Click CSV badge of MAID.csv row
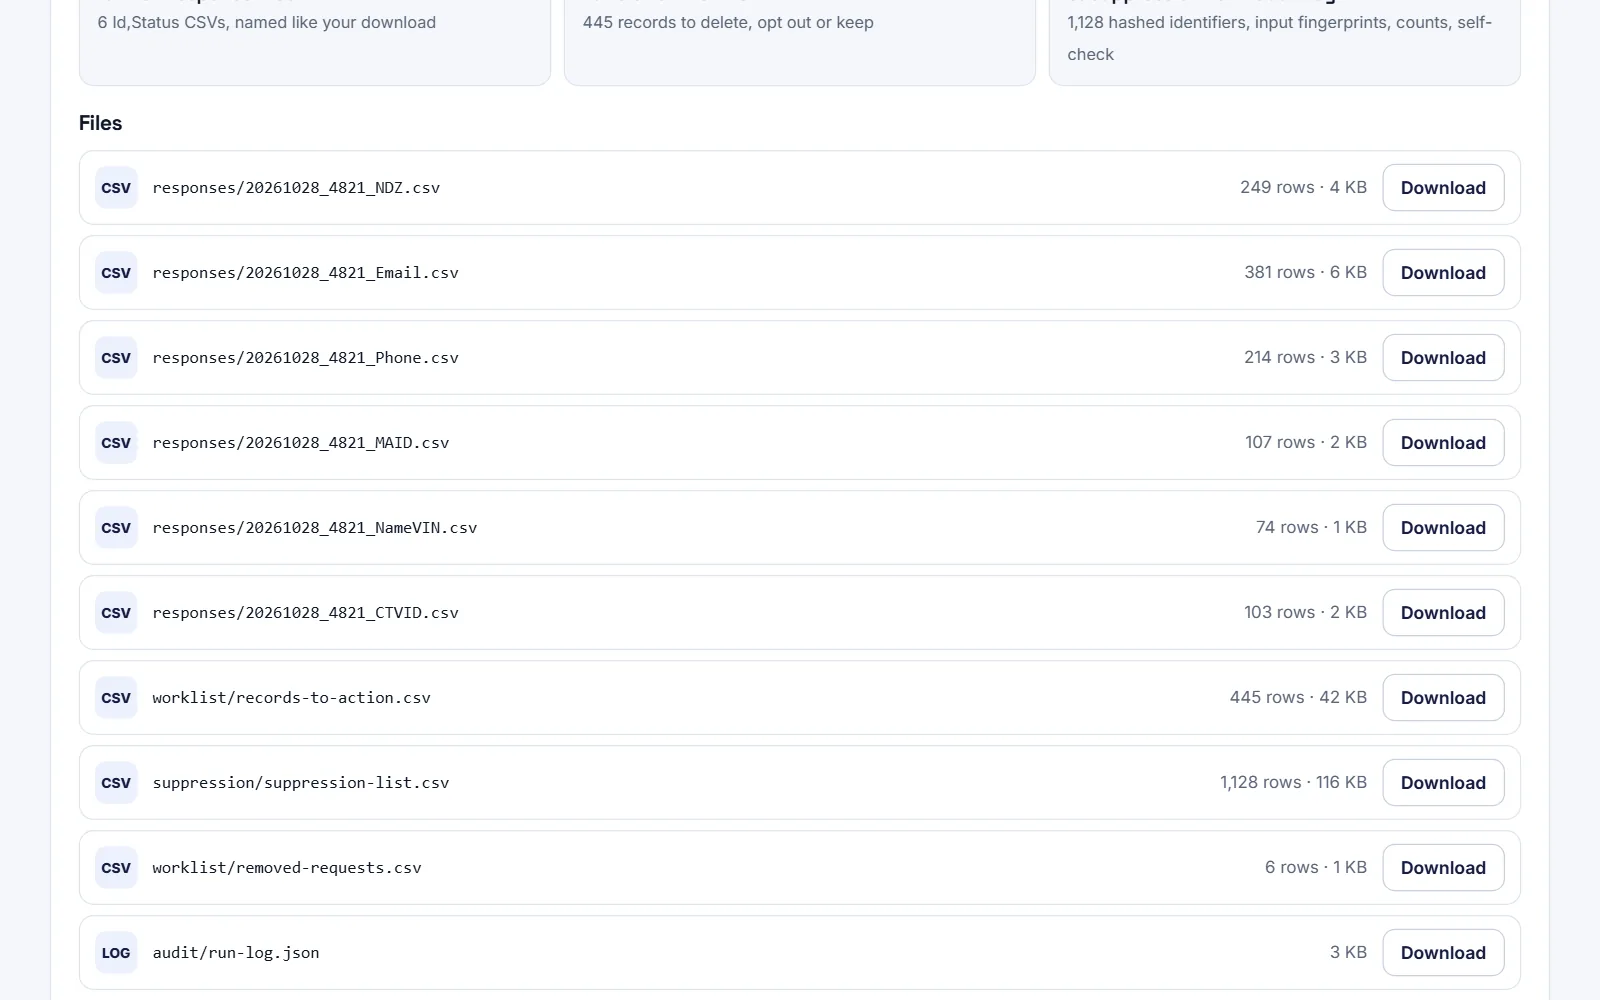1600x1000 pixels. point(116,443)
